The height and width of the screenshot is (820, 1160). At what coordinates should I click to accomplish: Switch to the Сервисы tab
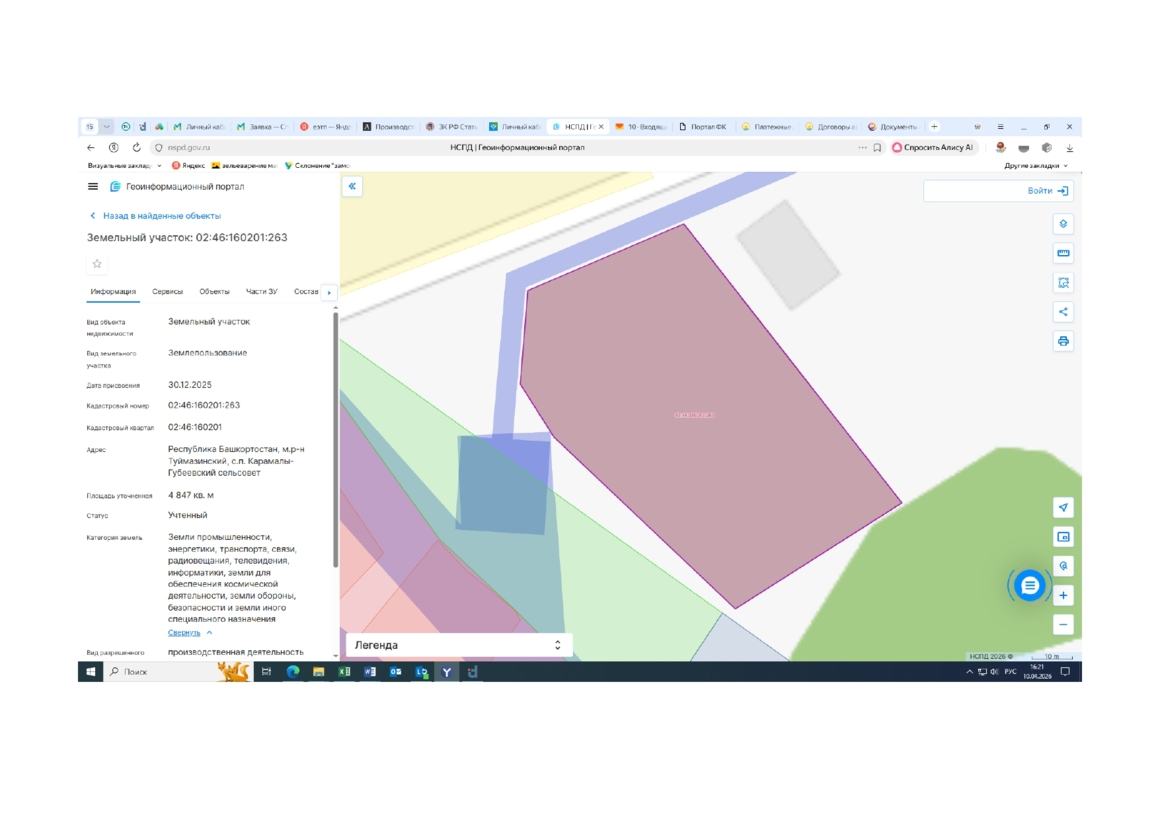(x=167, y=292)
